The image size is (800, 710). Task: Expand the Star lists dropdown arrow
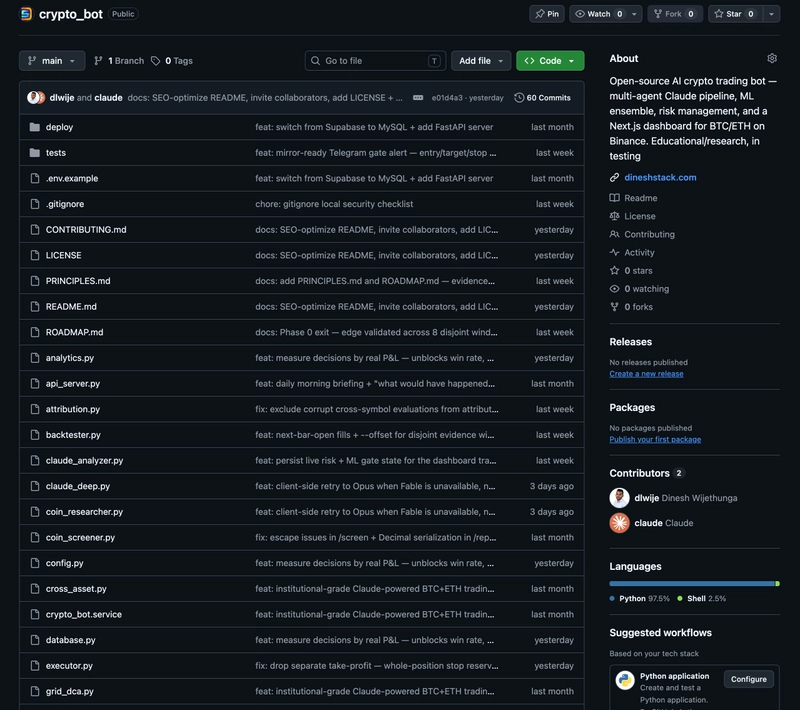pos(771,14)
